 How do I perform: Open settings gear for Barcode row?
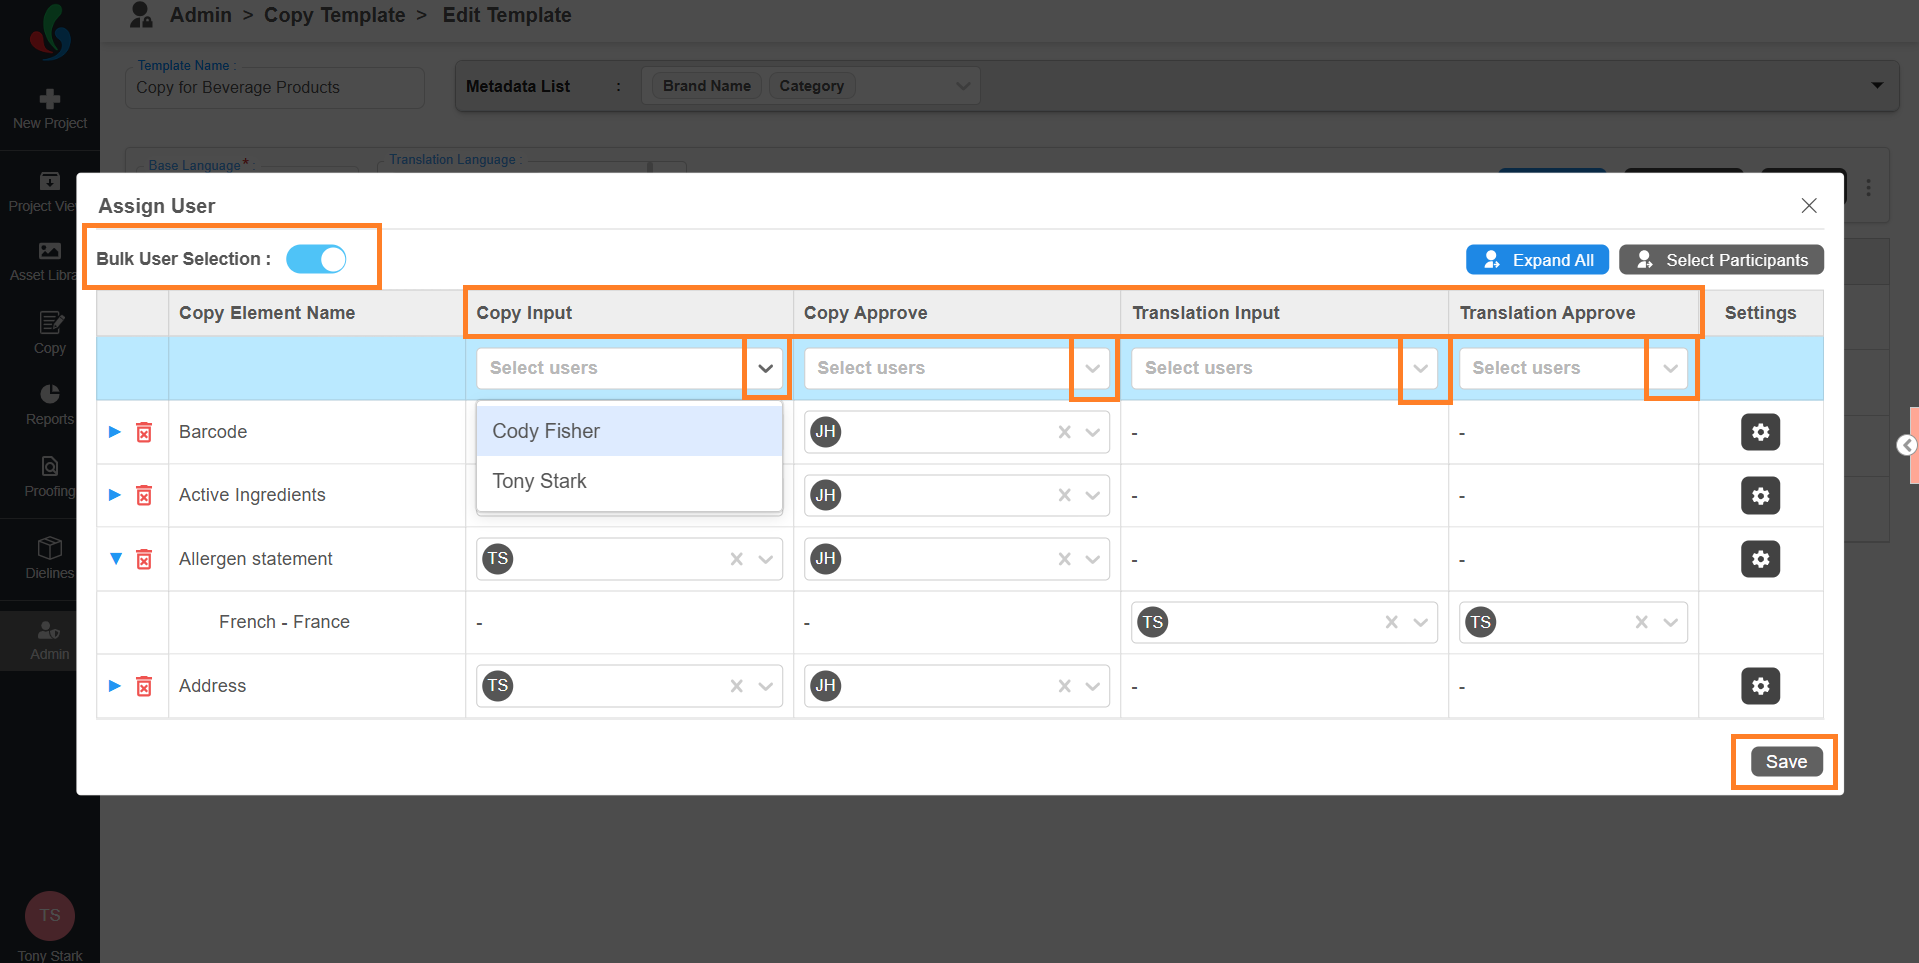[x=1760, y=432]
